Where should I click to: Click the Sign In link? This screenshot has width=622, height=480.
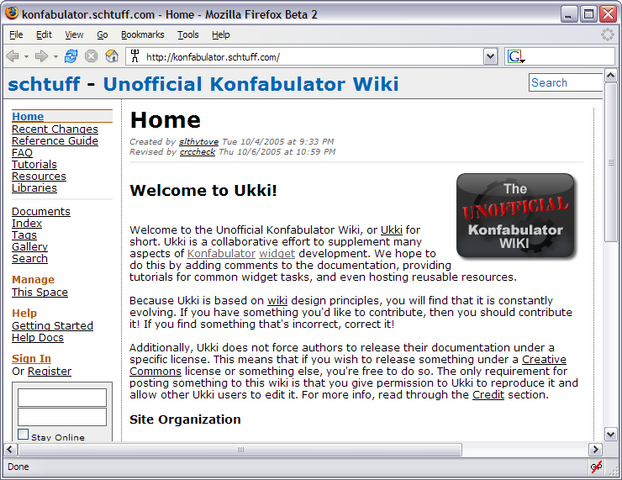click(31, 359)
